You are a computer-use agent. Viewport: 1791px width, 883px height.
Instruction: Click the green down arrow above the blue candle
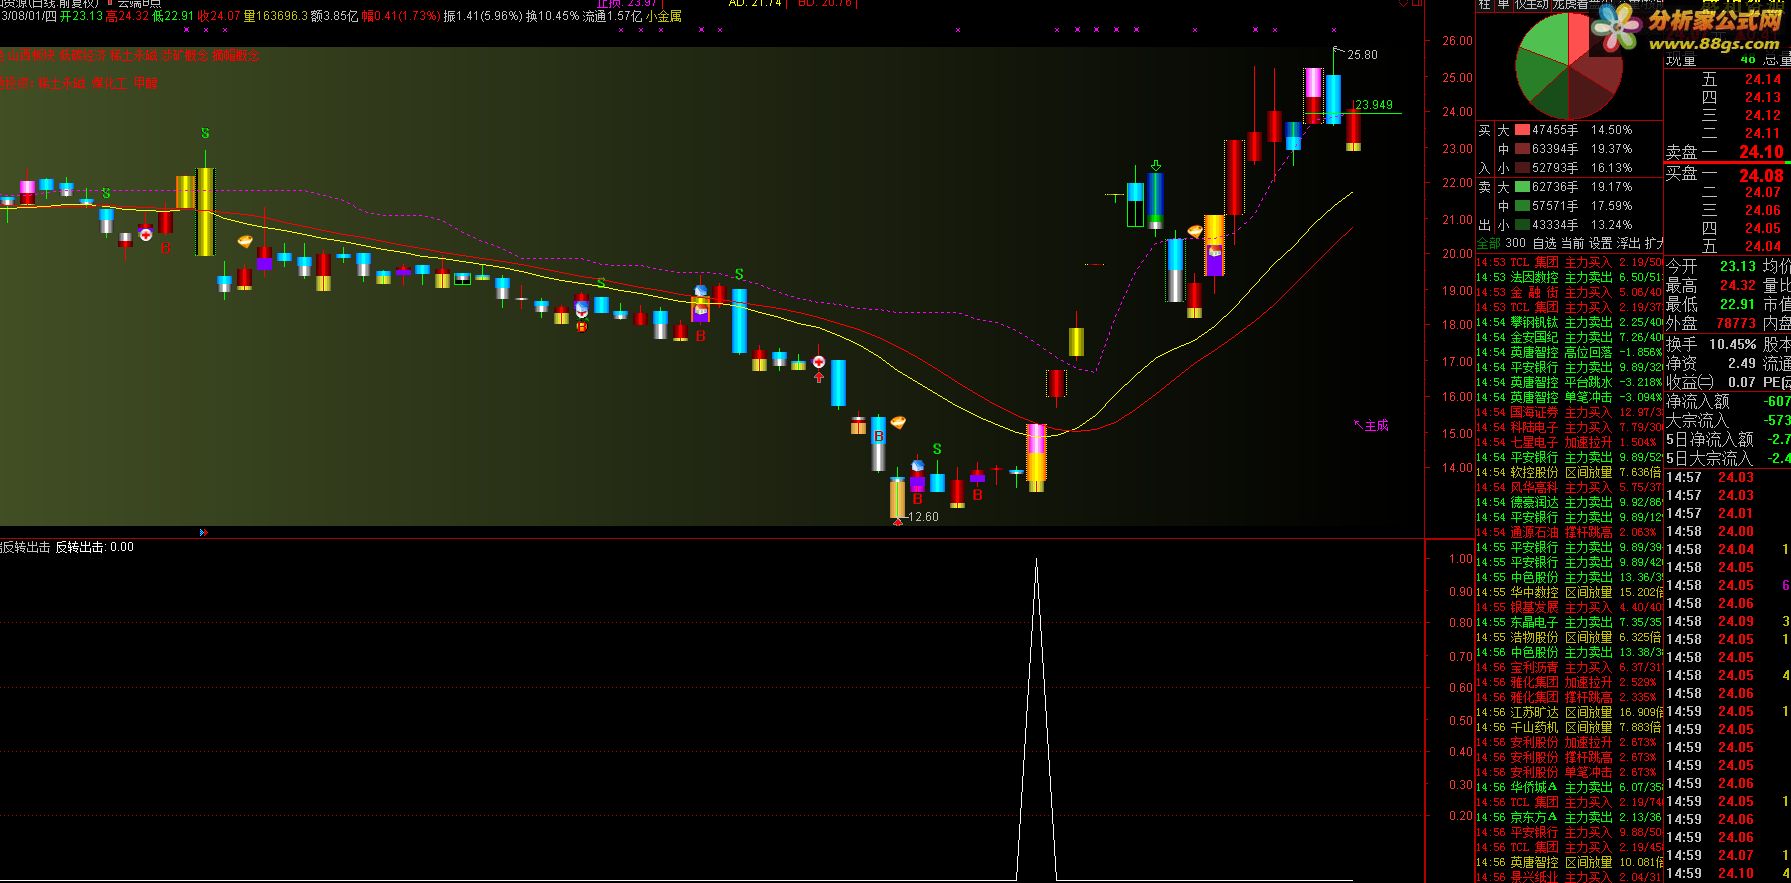click(x=1156, y=166)
